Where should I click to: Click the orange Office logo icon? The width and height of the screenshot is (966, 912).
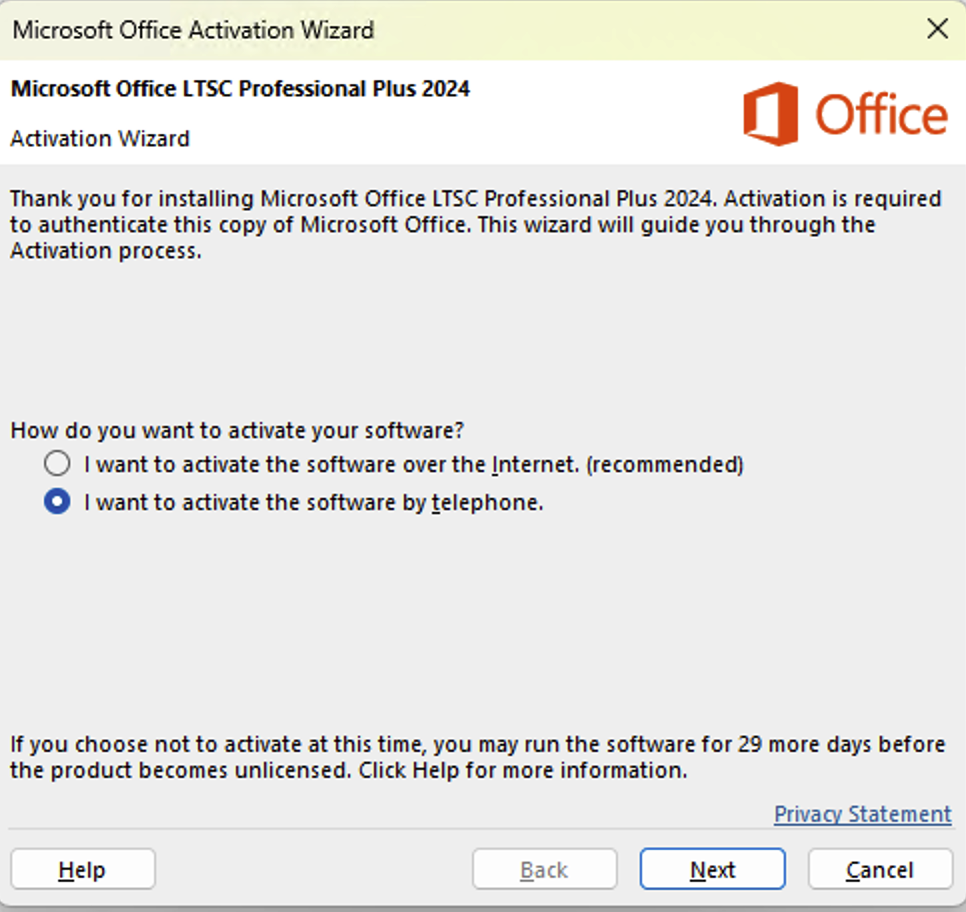coord(770,114)
